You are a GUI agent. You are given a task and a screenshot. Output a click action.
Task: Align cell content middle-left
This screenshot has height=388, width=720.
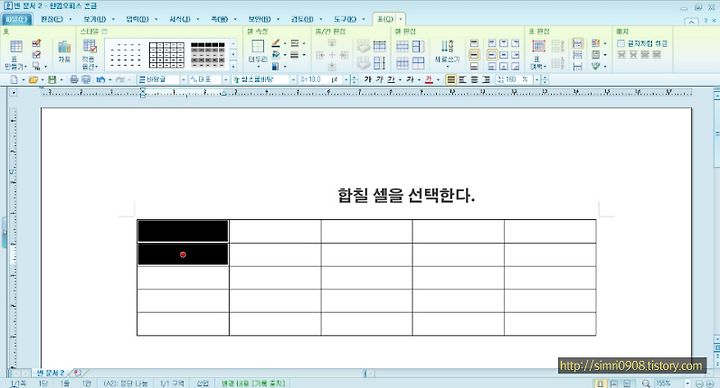(x=492, y=55)
